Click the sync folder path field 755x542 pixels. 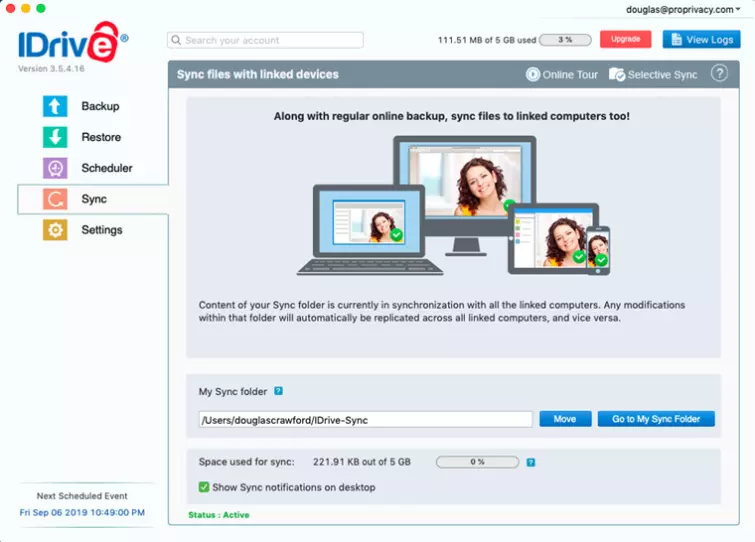point(365,420)
